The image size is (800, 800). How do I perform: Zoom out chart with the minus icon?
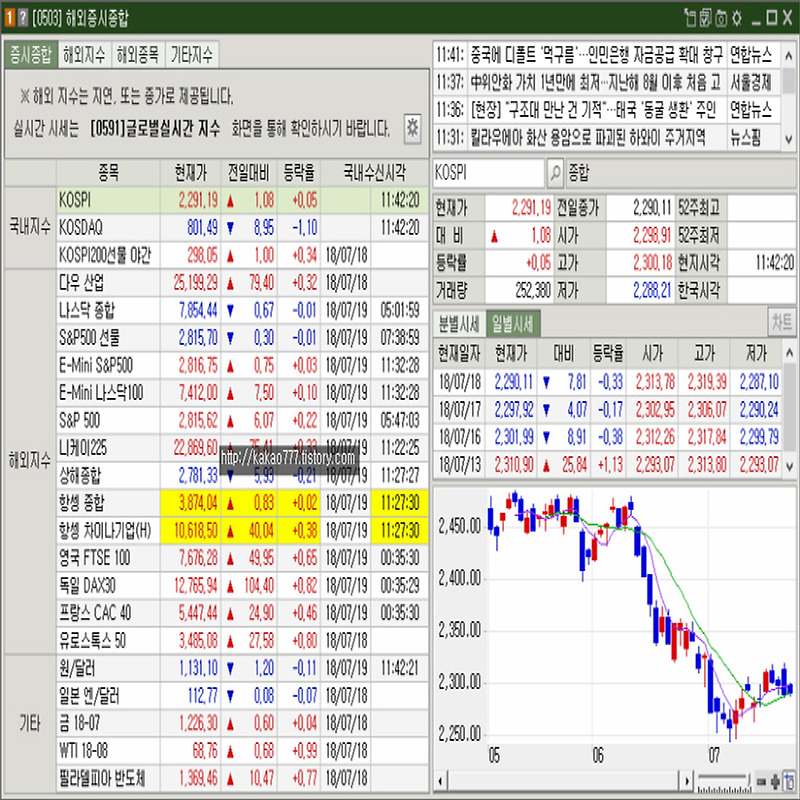[x=763, y=780]
